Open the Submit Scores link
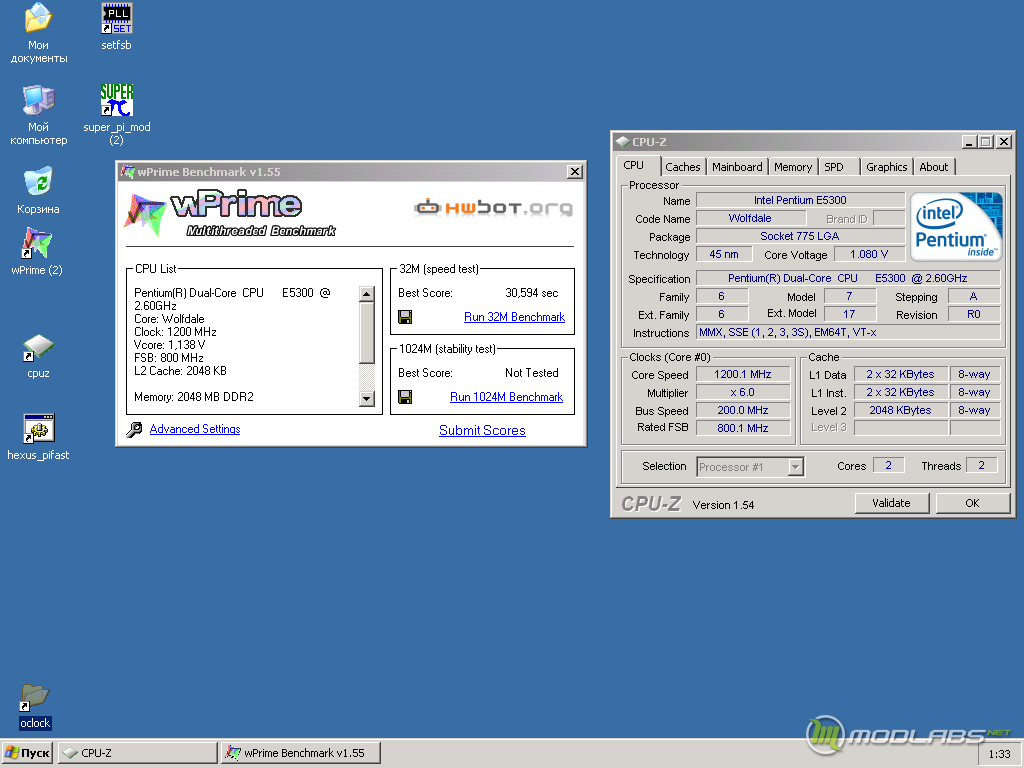The image size is (1024, 768). pyautogui.click(x=482, y=430)
